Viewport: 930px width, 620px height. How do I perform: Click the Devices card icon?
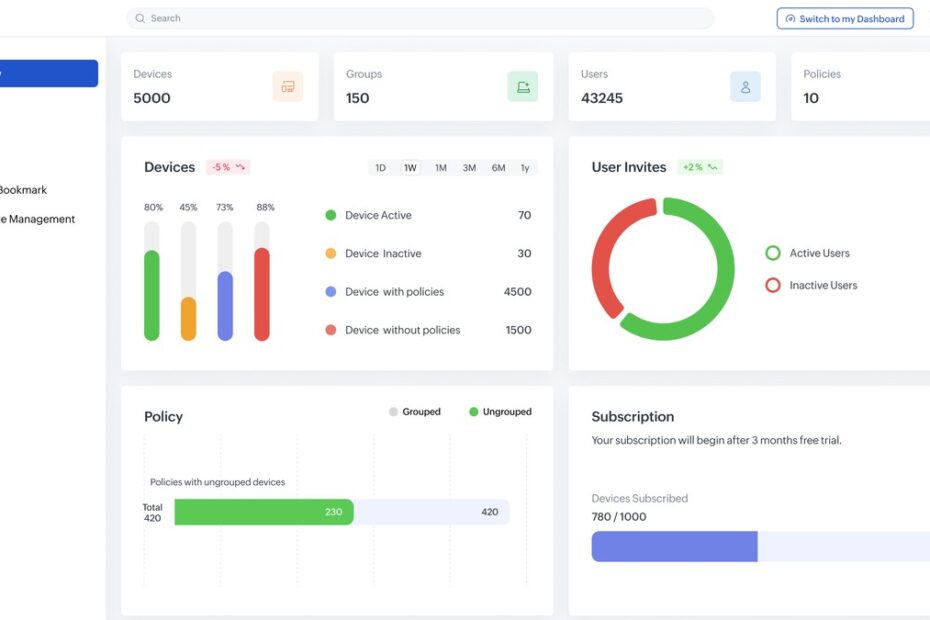(x=288, y=87)
